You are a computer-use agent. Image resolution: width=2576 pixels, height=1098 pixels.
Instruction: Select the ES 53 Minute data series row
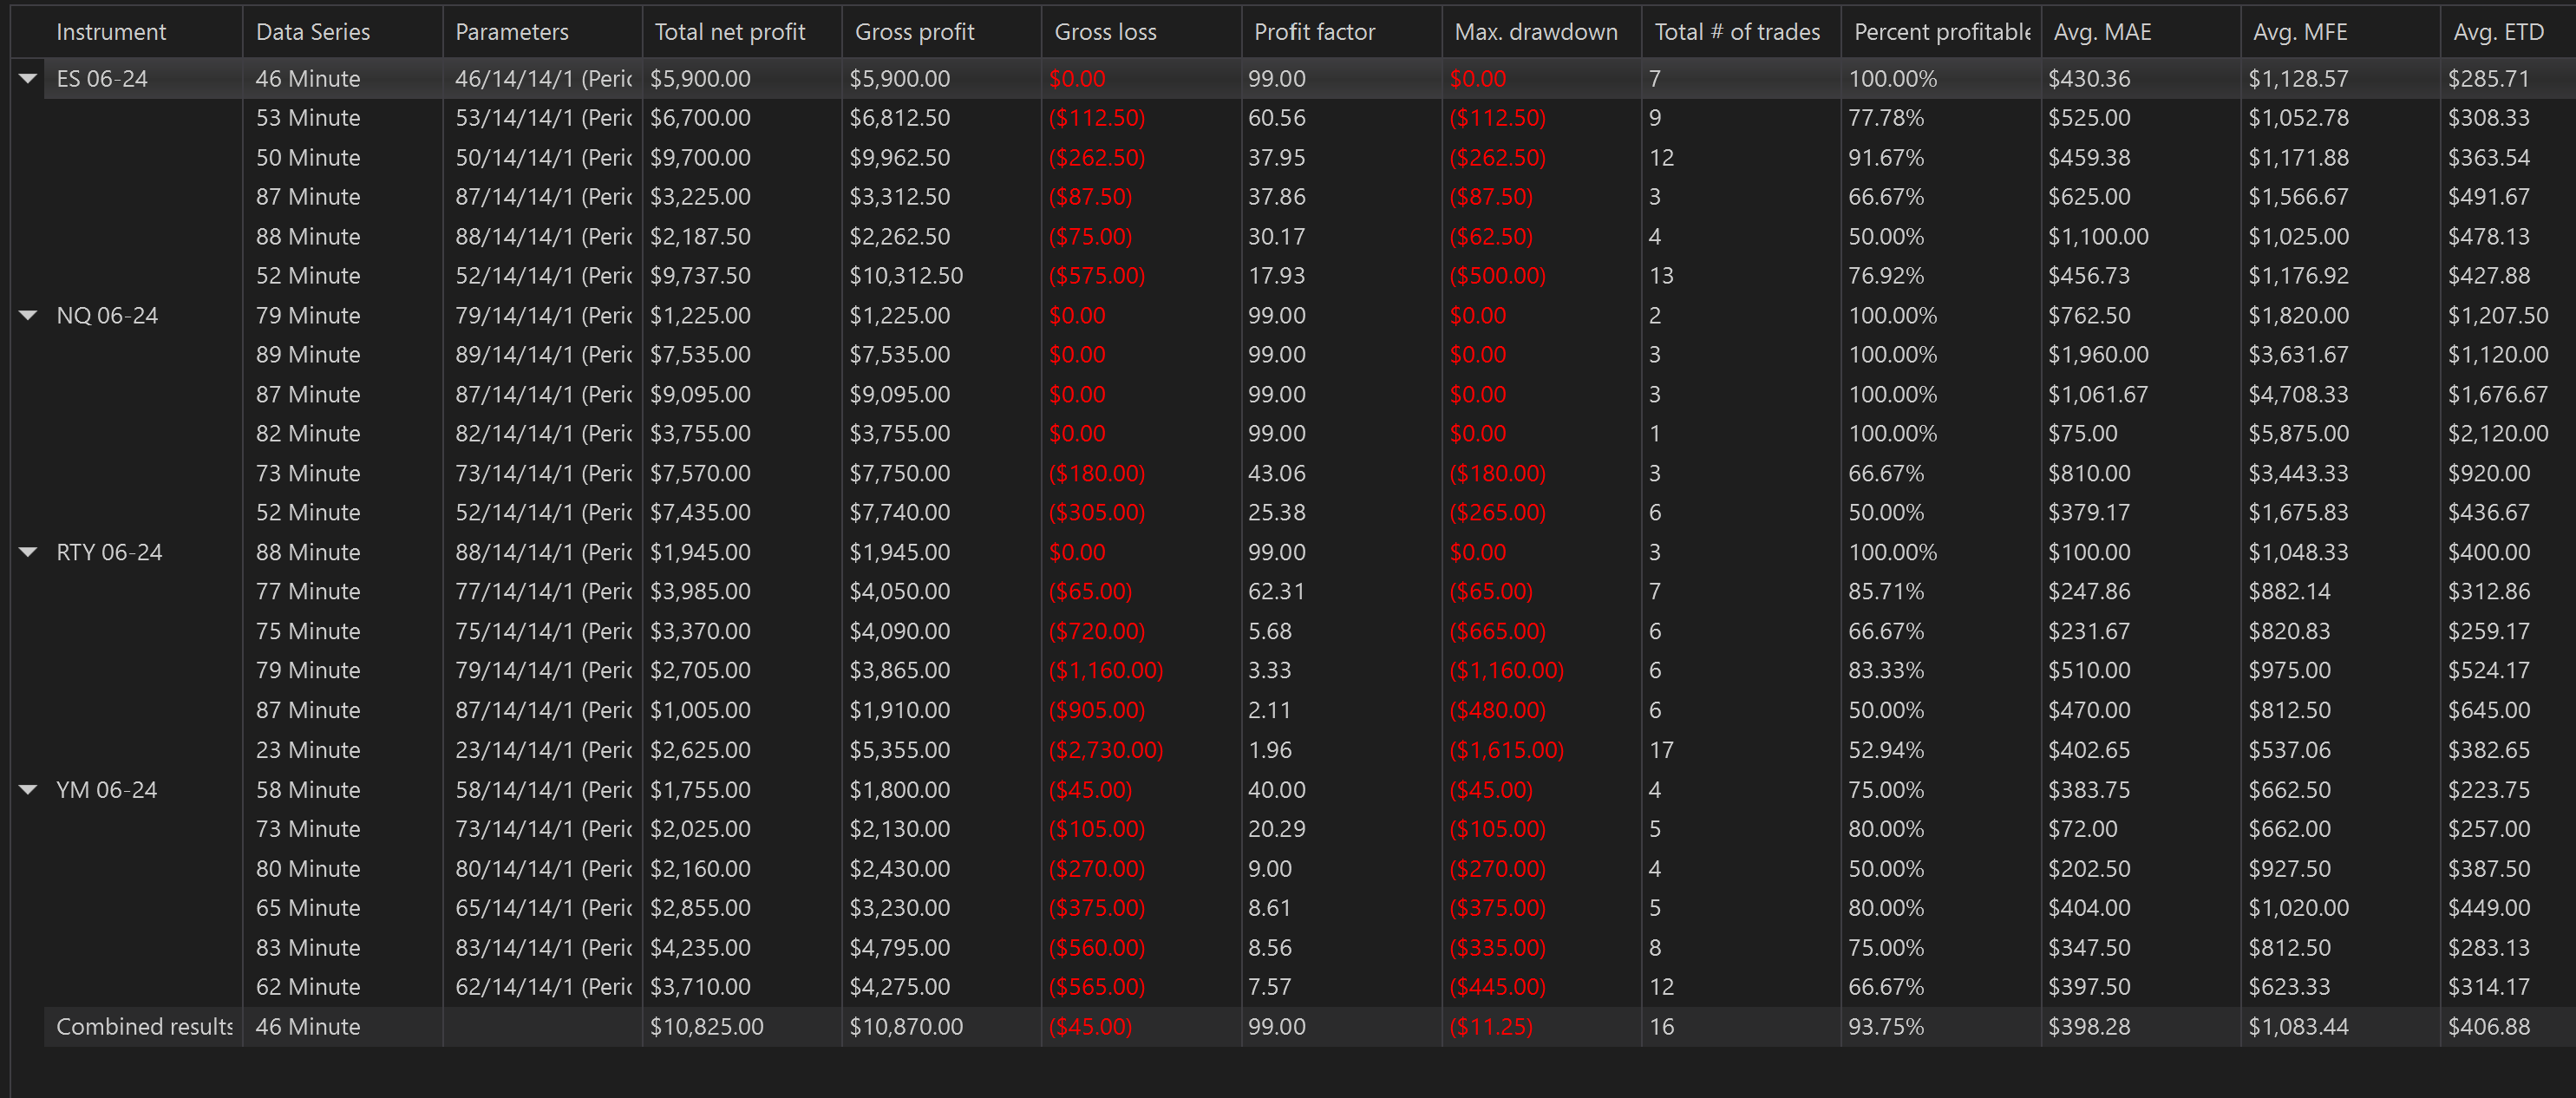[x=308, y=118]
